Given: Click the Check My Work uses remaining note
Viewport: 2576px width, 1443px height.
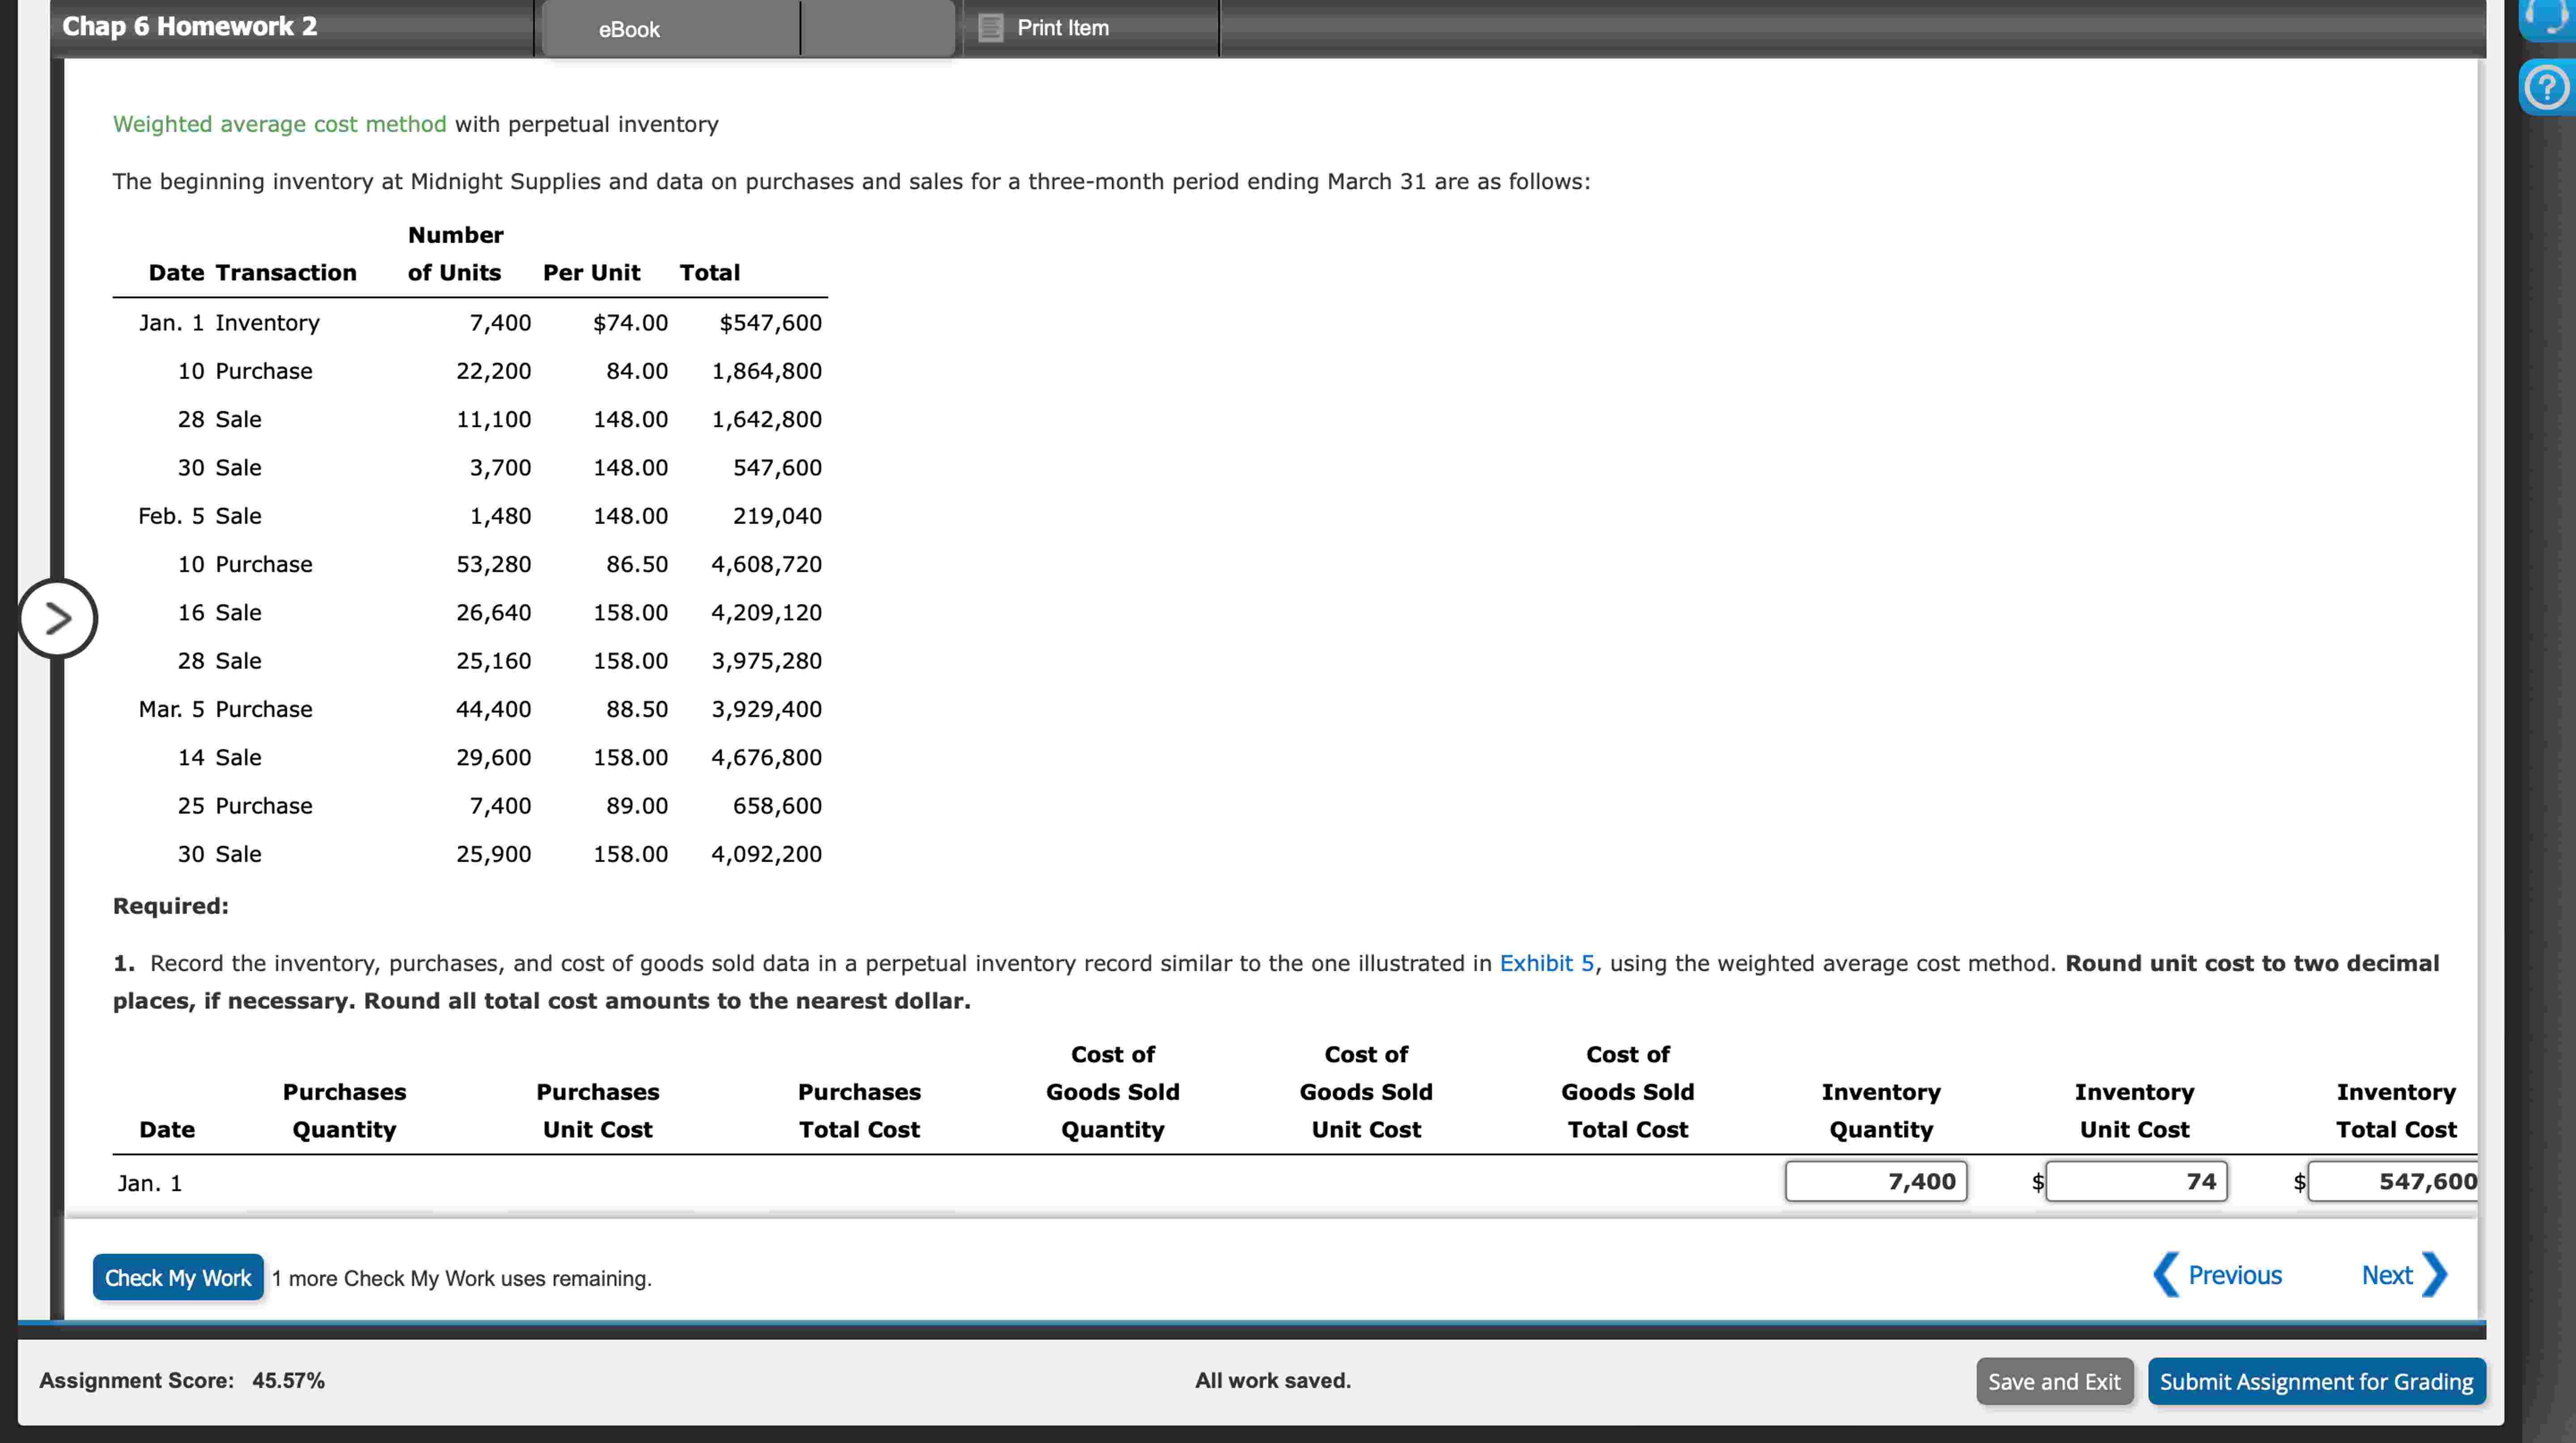Looking at the screenshot, I should 461,1278.
